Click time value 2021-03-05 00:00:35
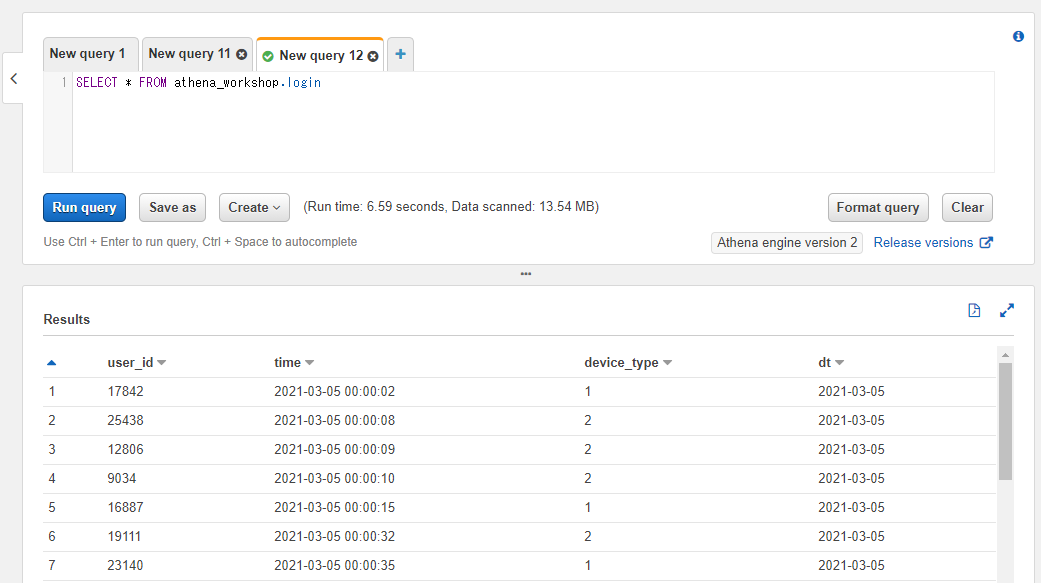Screen dimensions: 1041x583 (335, 565)
